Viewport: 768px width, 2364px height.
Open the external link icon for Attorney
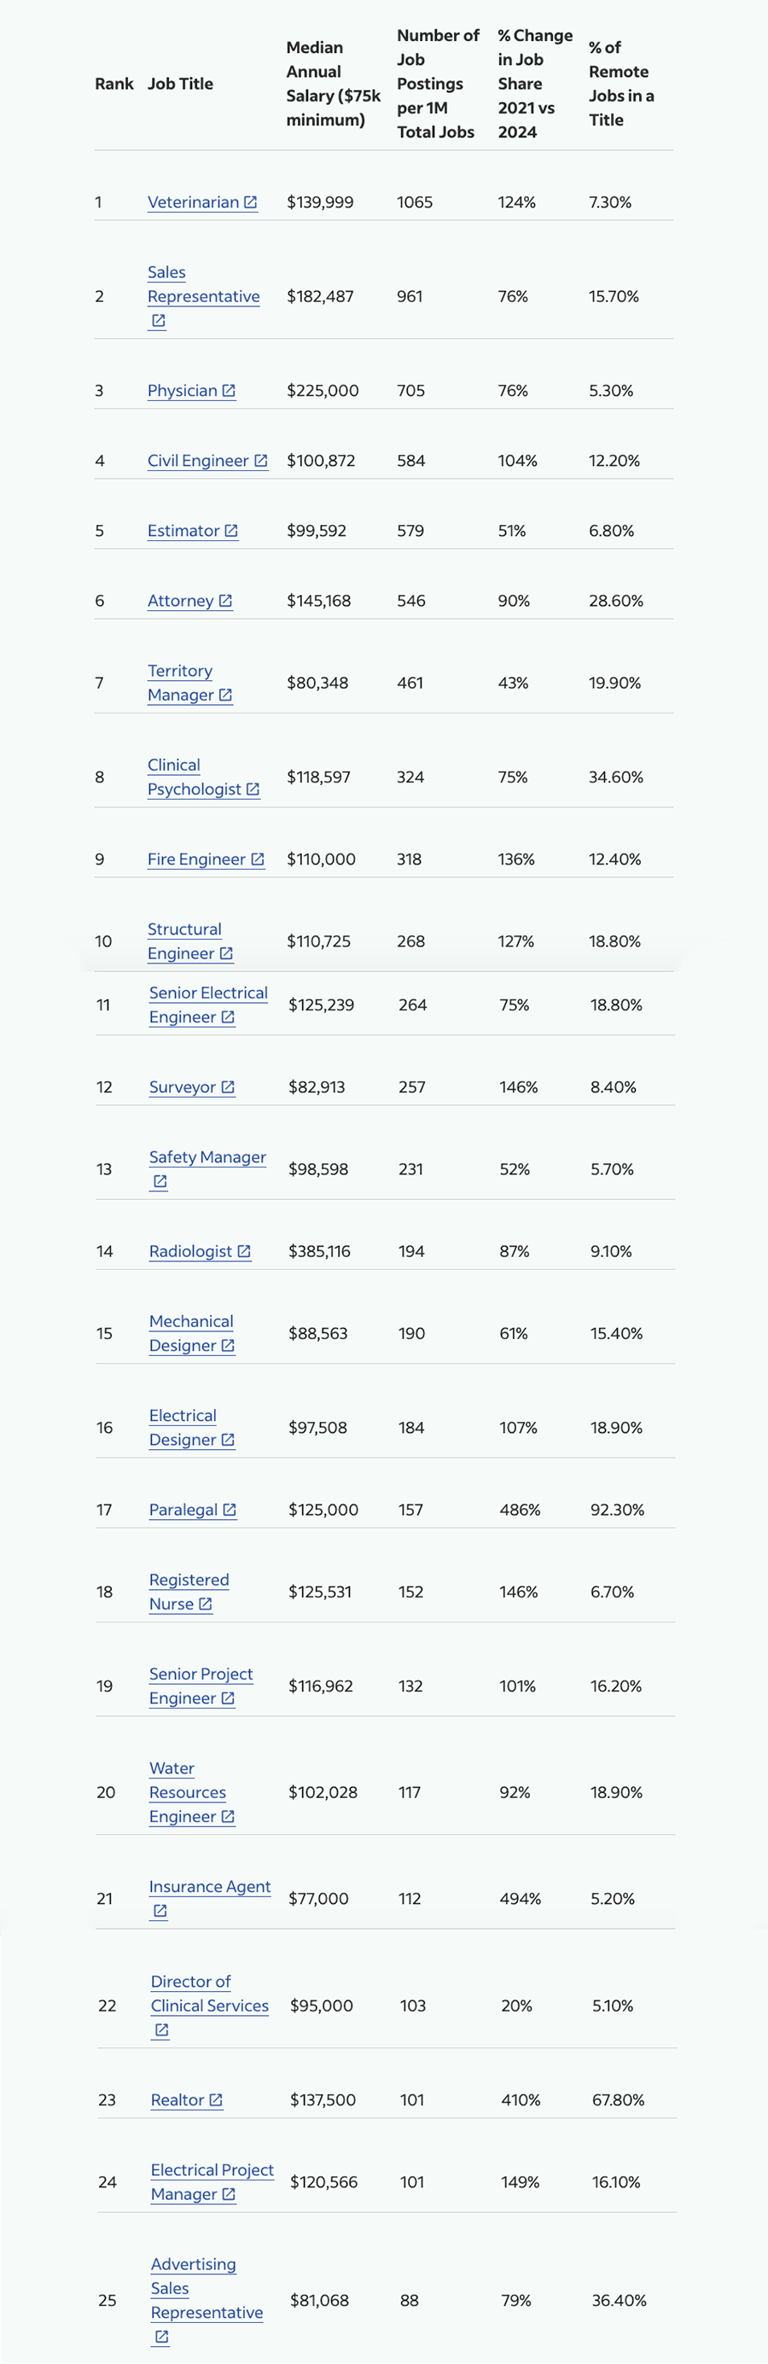227,601
